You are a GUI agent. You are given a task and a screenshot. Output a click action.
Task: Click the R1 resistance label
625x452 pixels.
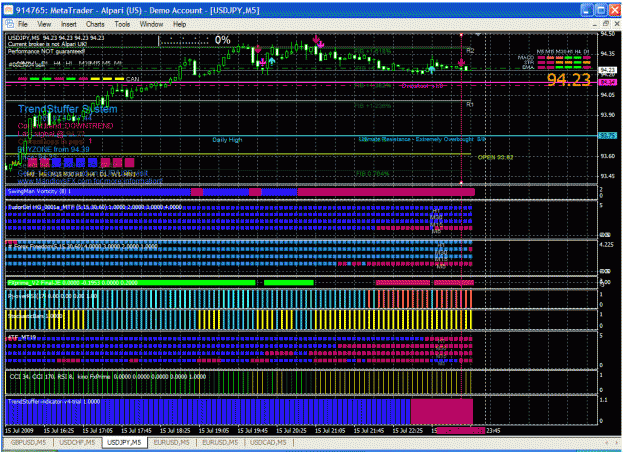(x=470, y=104)
